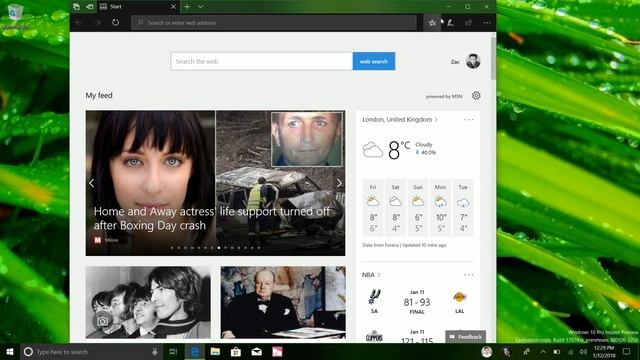Open the Zac profile avatar

(473, 61)
